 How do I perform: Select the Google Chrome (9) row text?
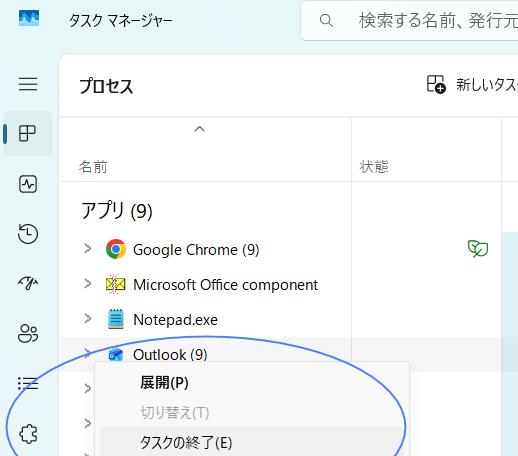(196, 250)
